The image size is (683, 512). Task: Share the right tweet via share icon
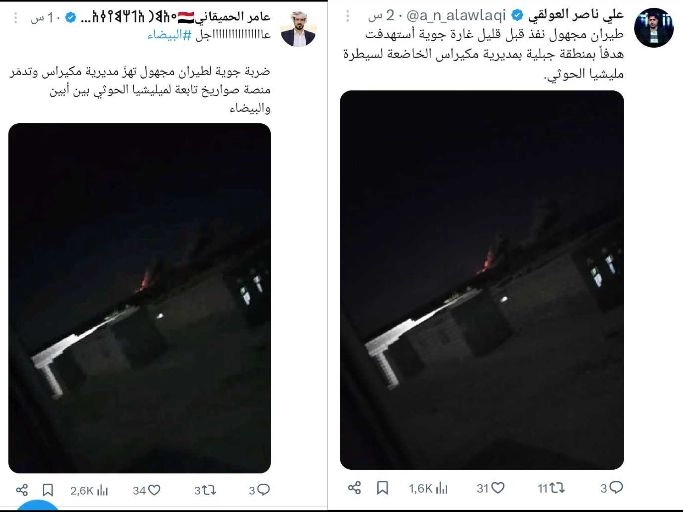click(355, 488)
